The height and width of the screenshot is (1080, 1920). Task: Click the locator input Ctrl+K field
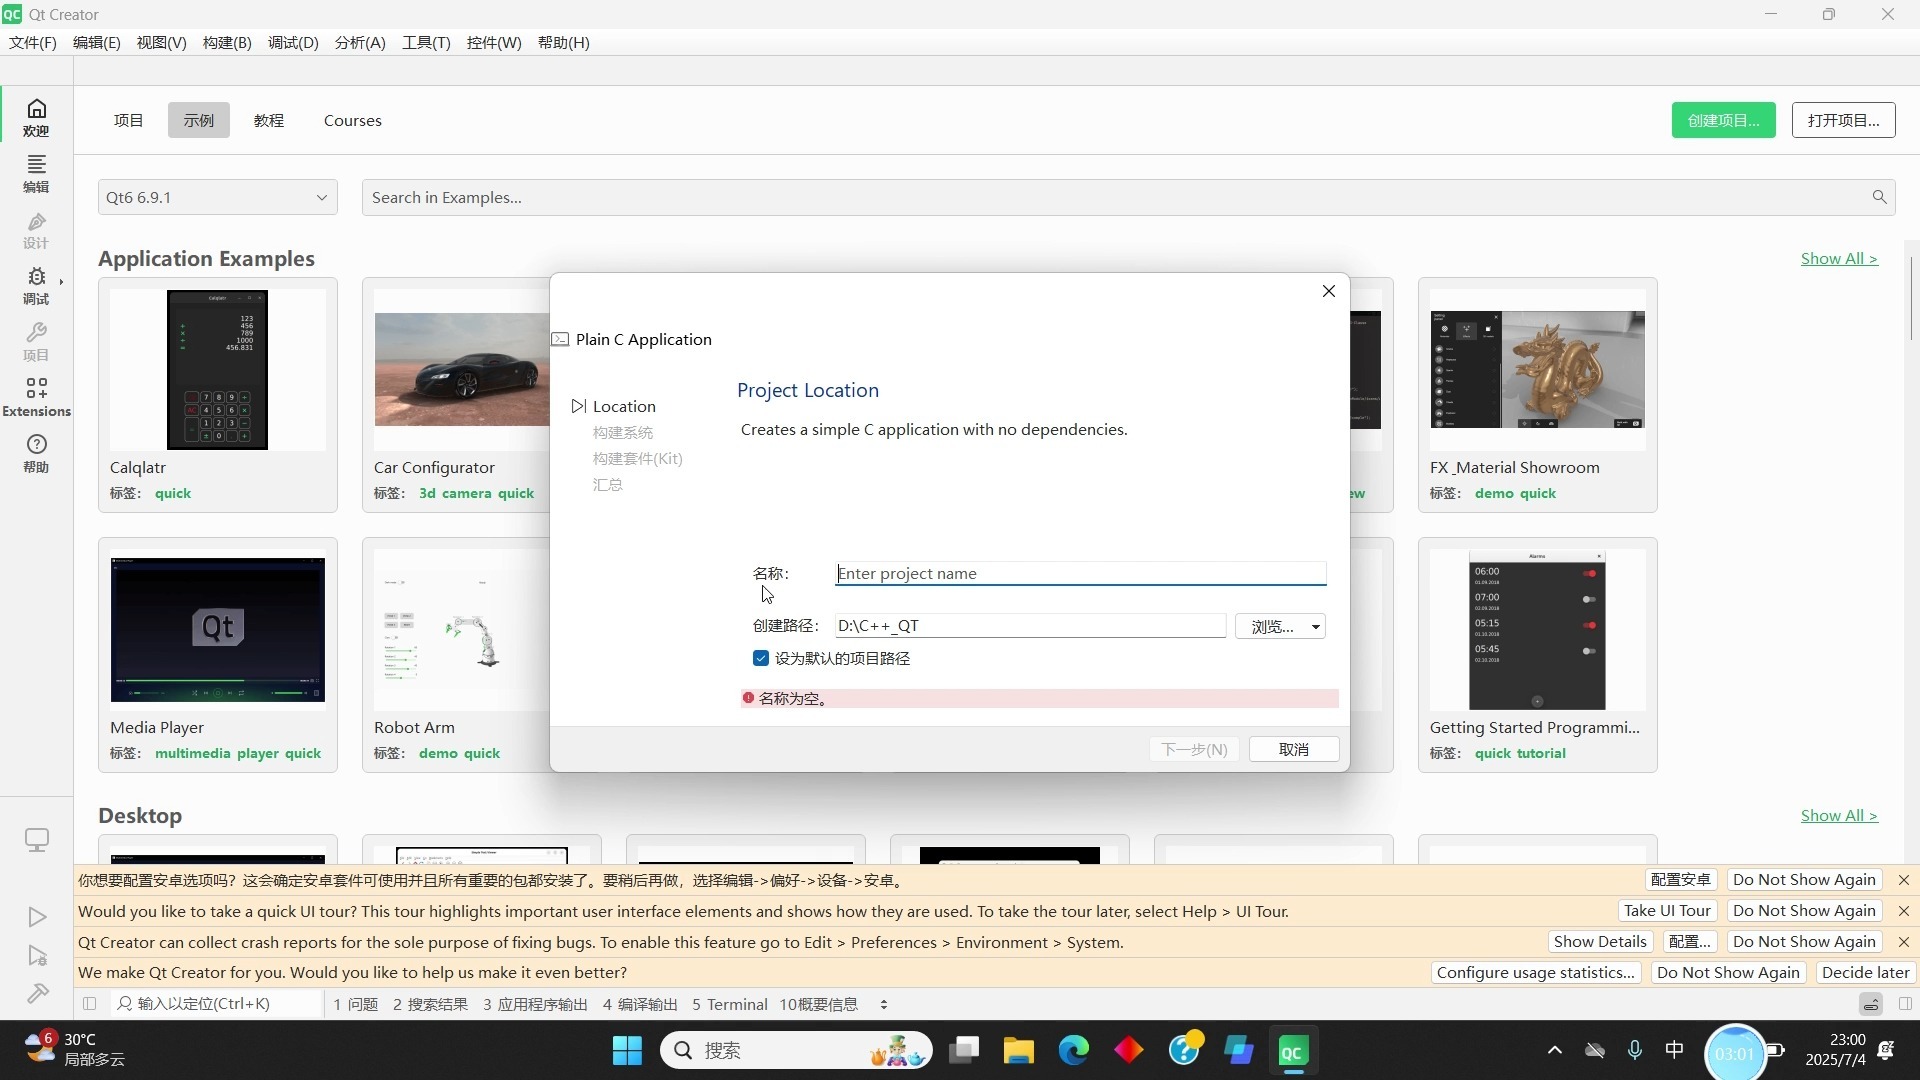[217, 1004]
